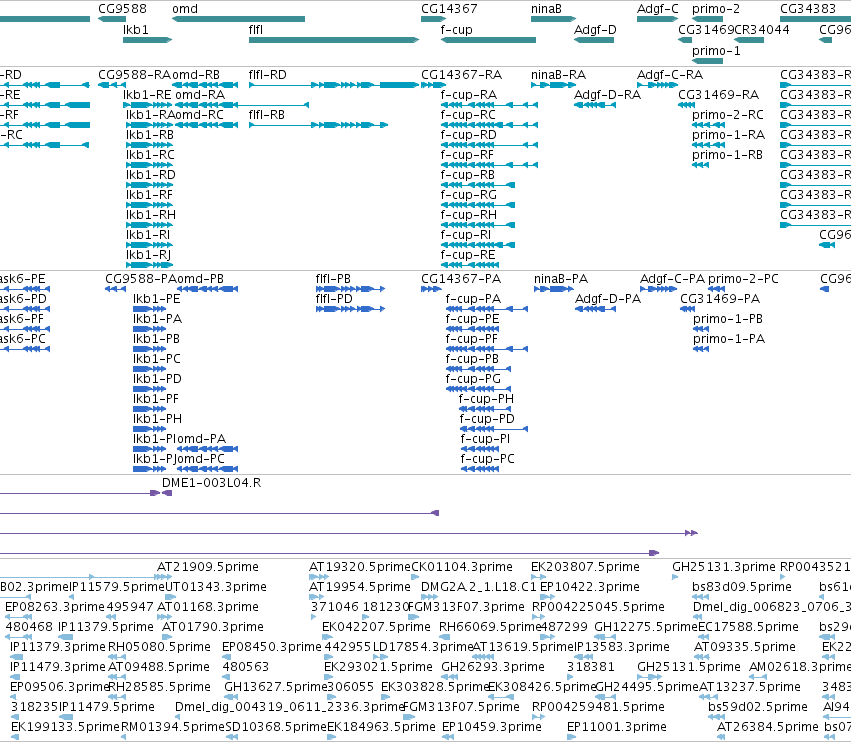
Task: Select the omd gene label
Action: pyautogui.click(x=185, y=9)
